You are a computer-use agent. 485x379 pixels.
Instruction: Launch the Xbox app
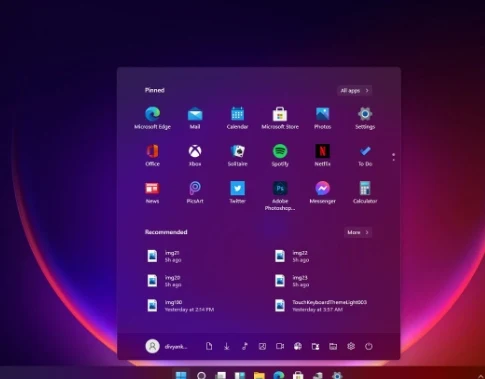click(x=195, y=155)
